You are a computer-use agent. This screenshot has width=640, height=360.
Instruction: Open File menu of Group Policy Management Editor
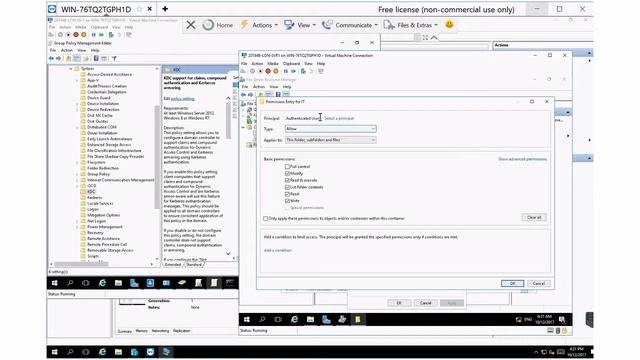(x=53, y=50)
